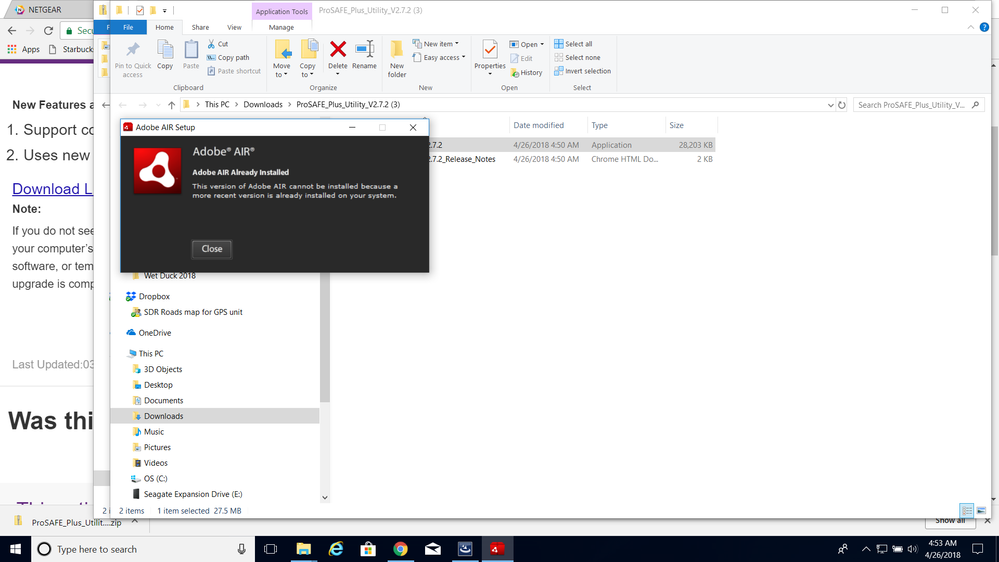
Task: Open Mail app from taskbar
Action: [433, 549]
